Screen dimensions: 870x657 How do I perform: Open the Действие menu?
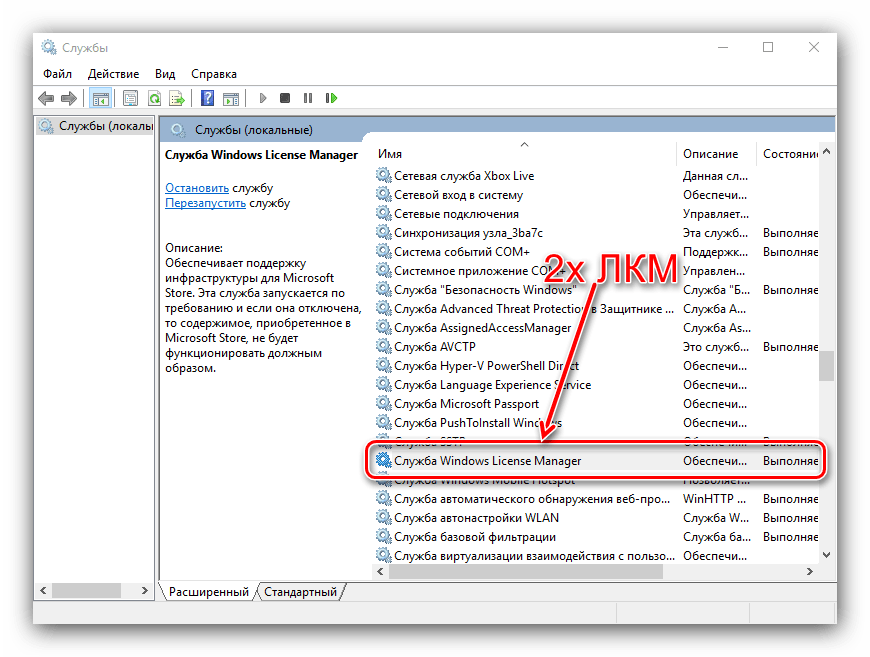[113, 74]
